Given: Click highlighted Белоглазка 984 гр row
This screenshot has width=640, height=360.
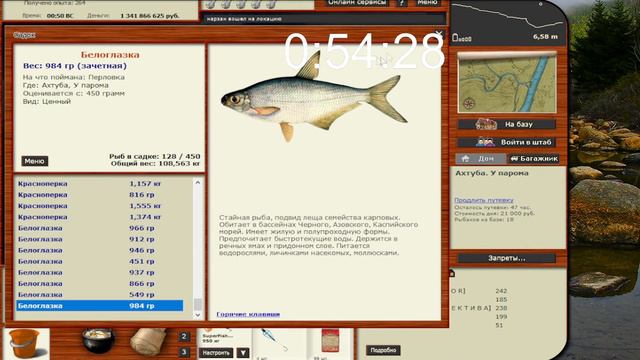Looking at the screenshot, I should click(100, 306).
